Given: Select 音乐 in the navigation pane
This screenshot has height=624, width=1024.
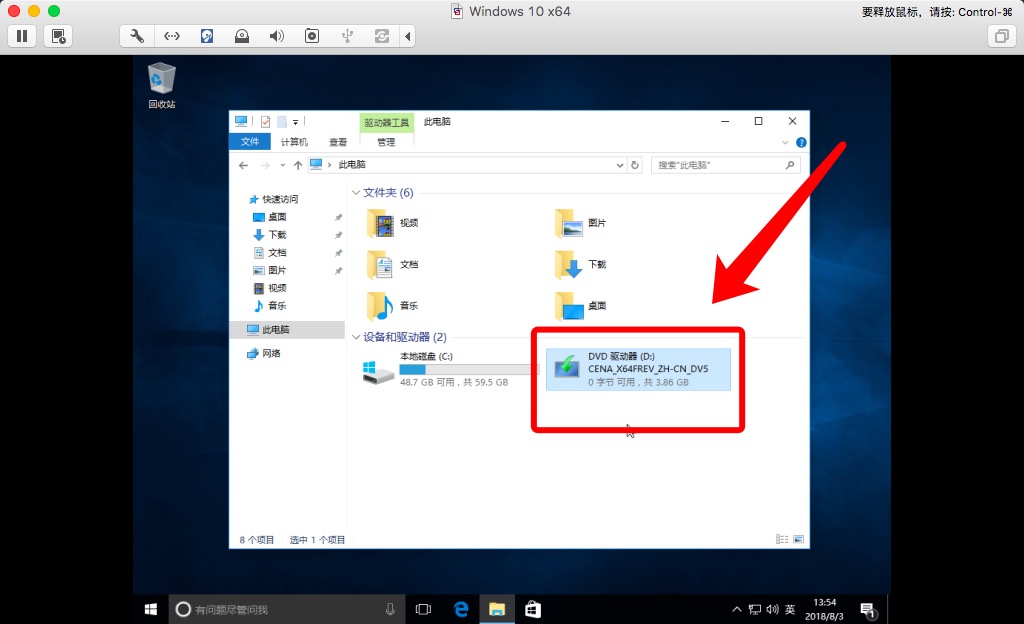Looking at the screenshot, I should pyautogui.click(x=277, y=305).
